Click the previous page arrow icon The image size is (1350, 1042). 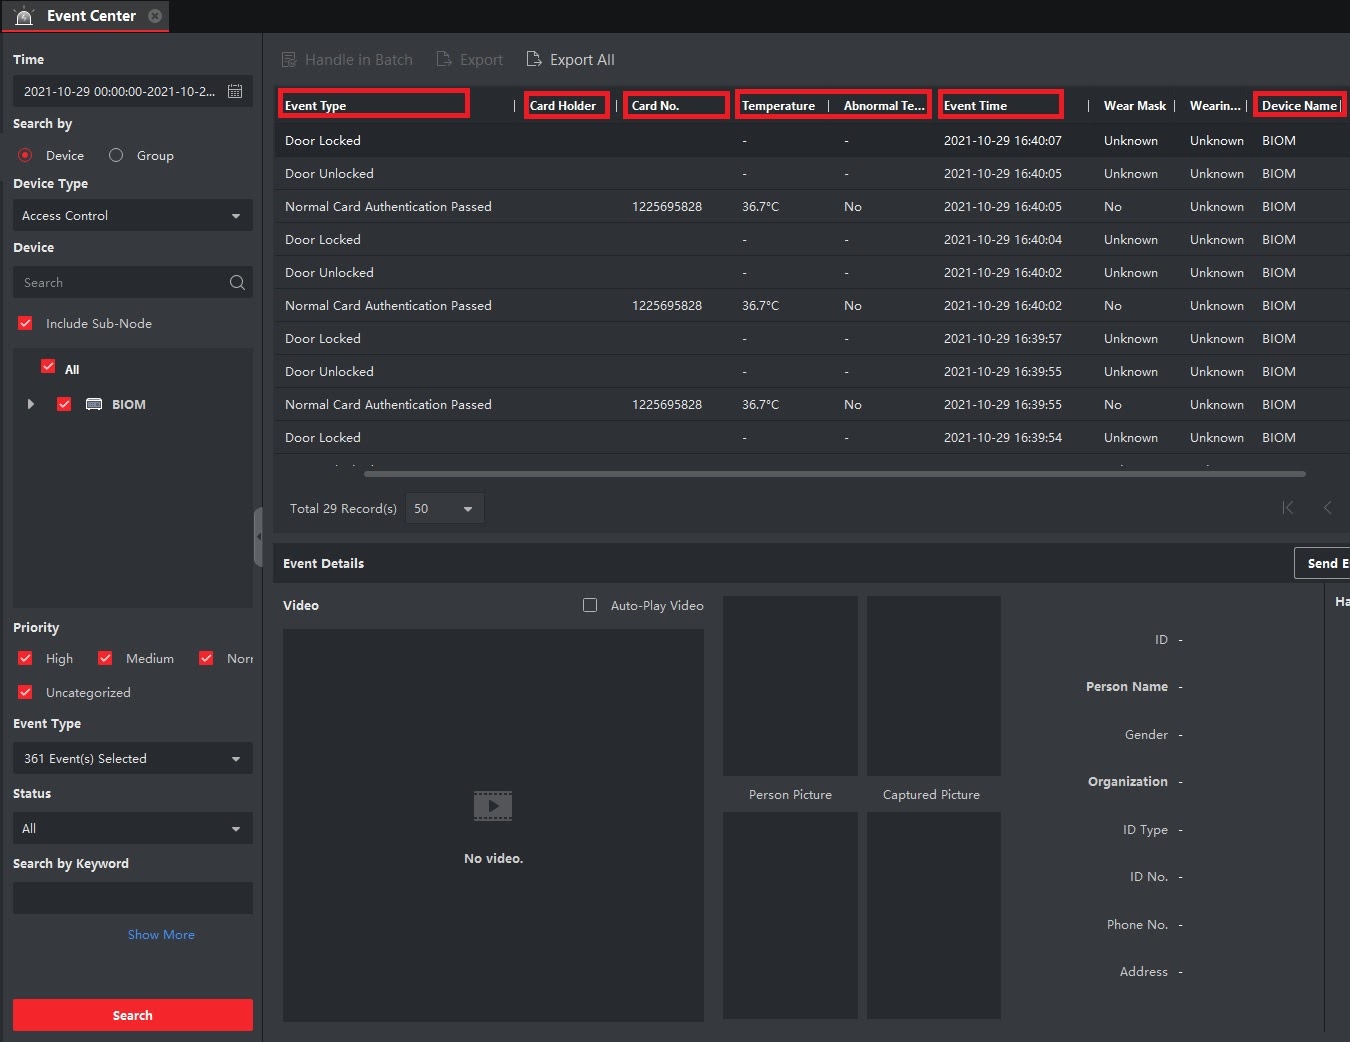pos(1328,508)
